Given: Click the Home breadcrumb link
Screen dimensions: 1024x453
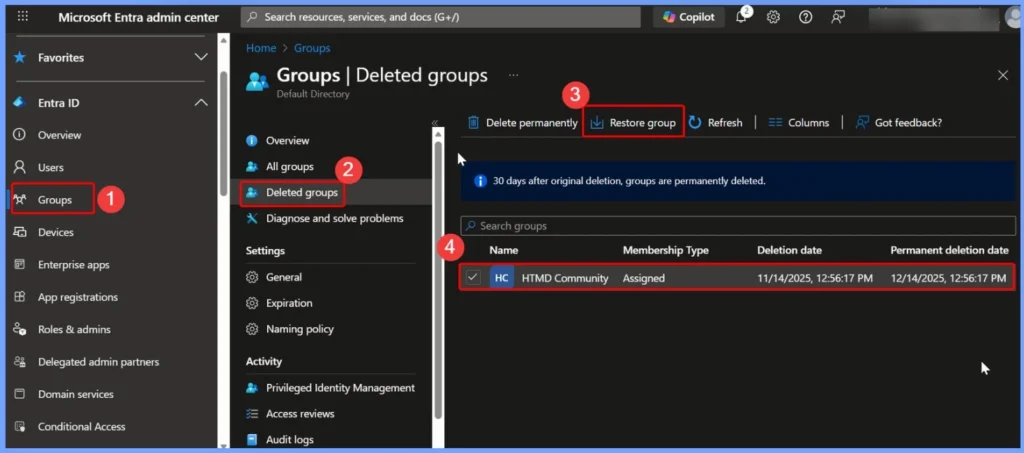Looking at the screenshot, I should coord(261,48).
